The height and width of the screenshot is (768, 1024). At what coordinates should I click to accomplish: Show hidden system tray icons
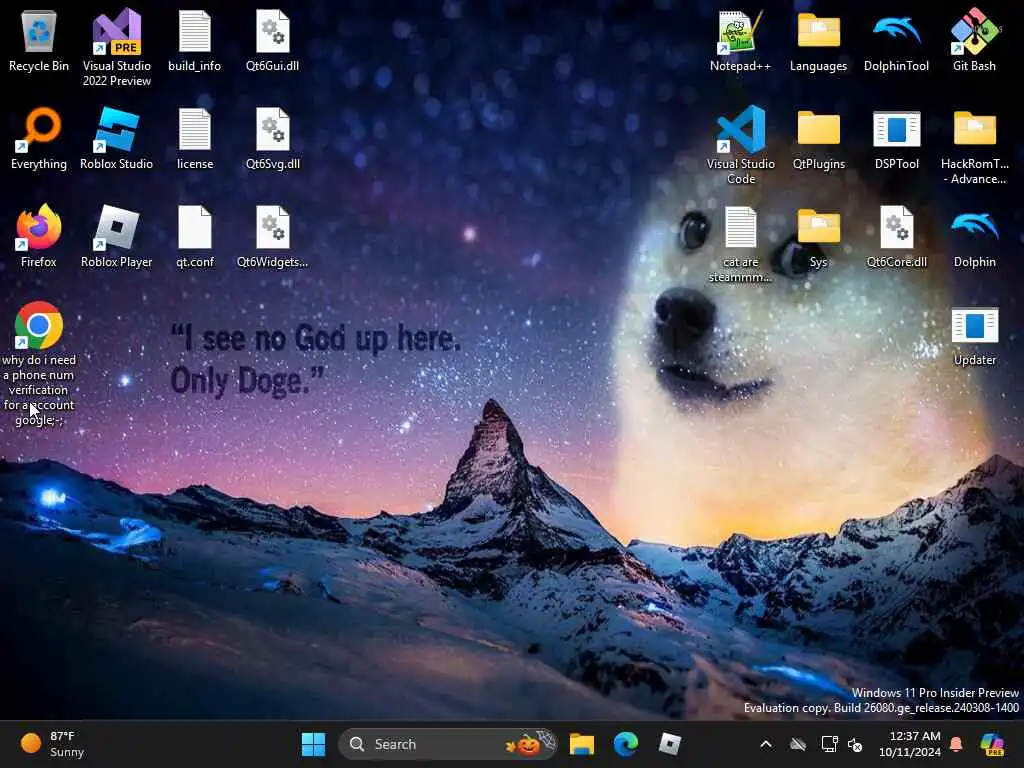[x=766, y=744]
